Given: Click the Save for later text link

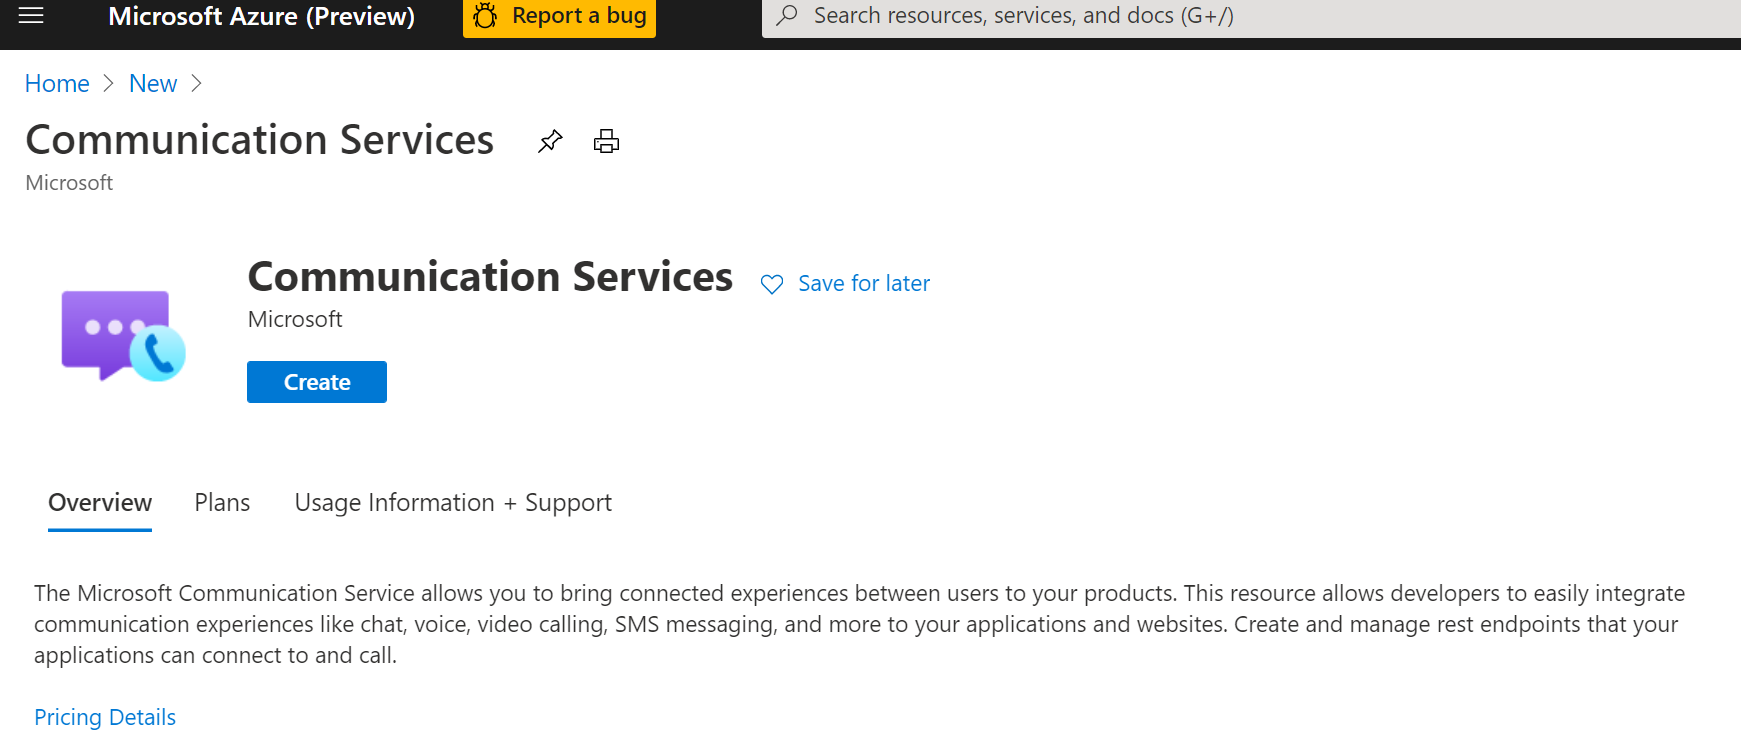Looking at the screenshot, I should coord(864,284).
